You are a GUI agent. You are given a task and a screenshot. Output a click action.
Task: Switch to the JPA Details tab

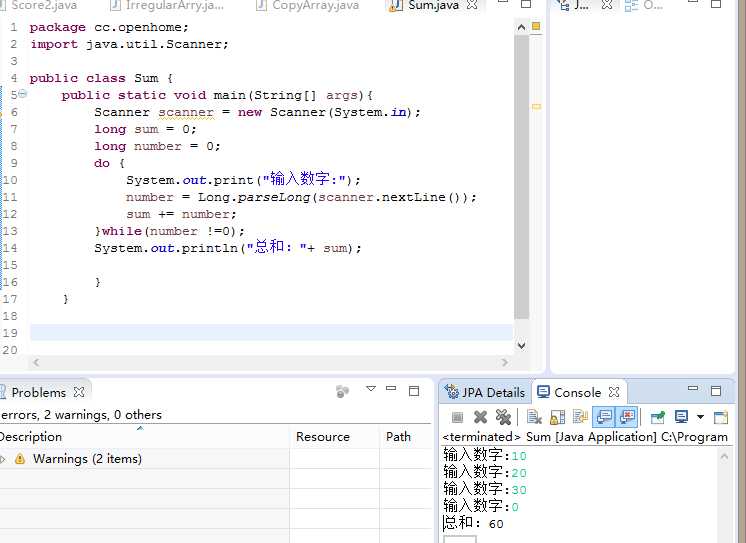[x=485, y=393]
